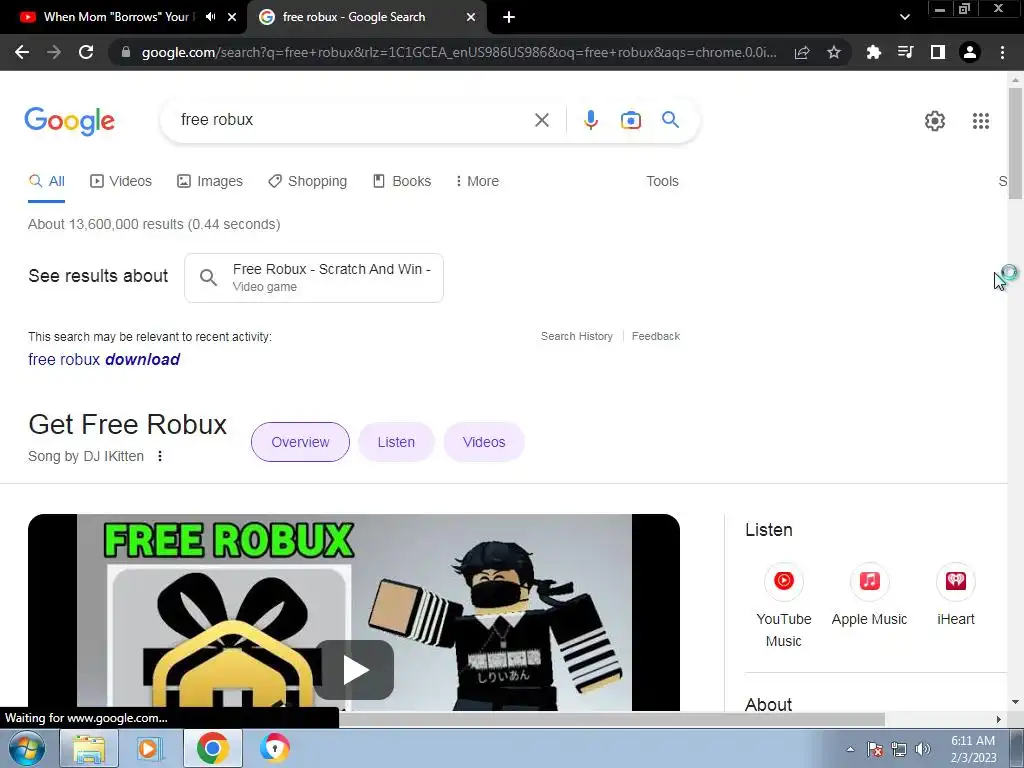Open the media control icon
Viewport: 1024px width, 768px height.
(905, 52)
